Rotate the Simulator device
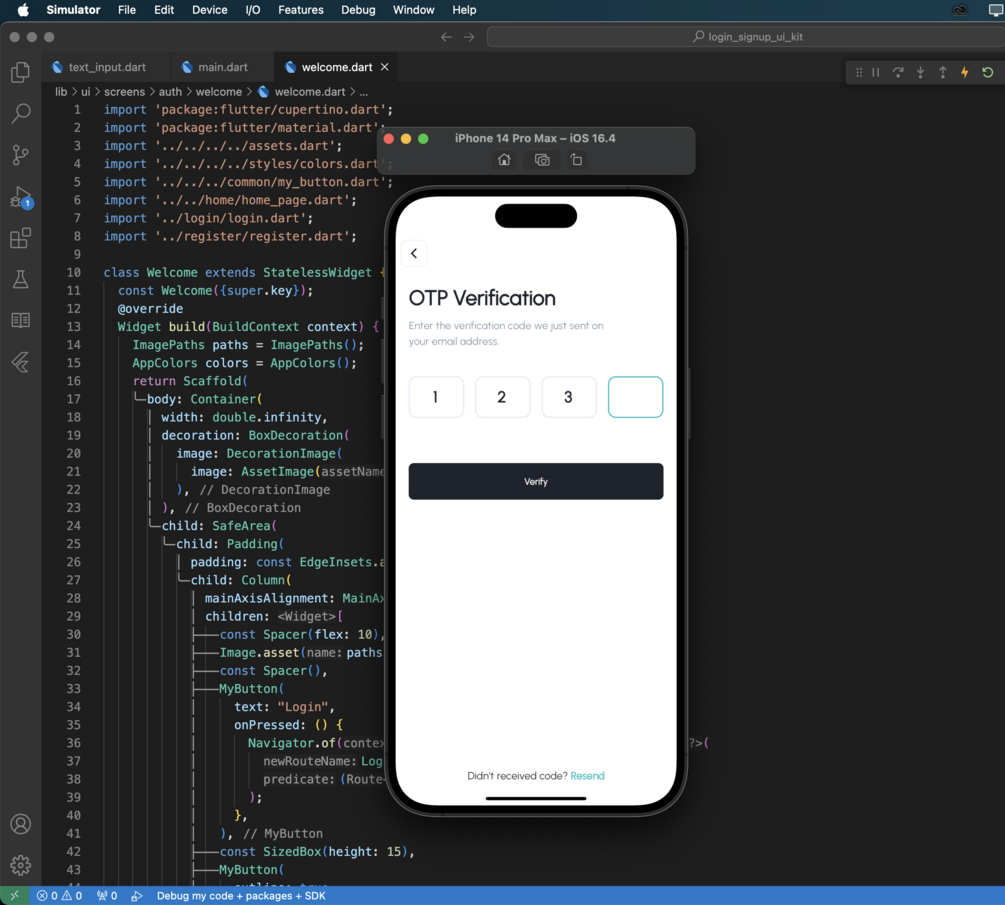 576,160
